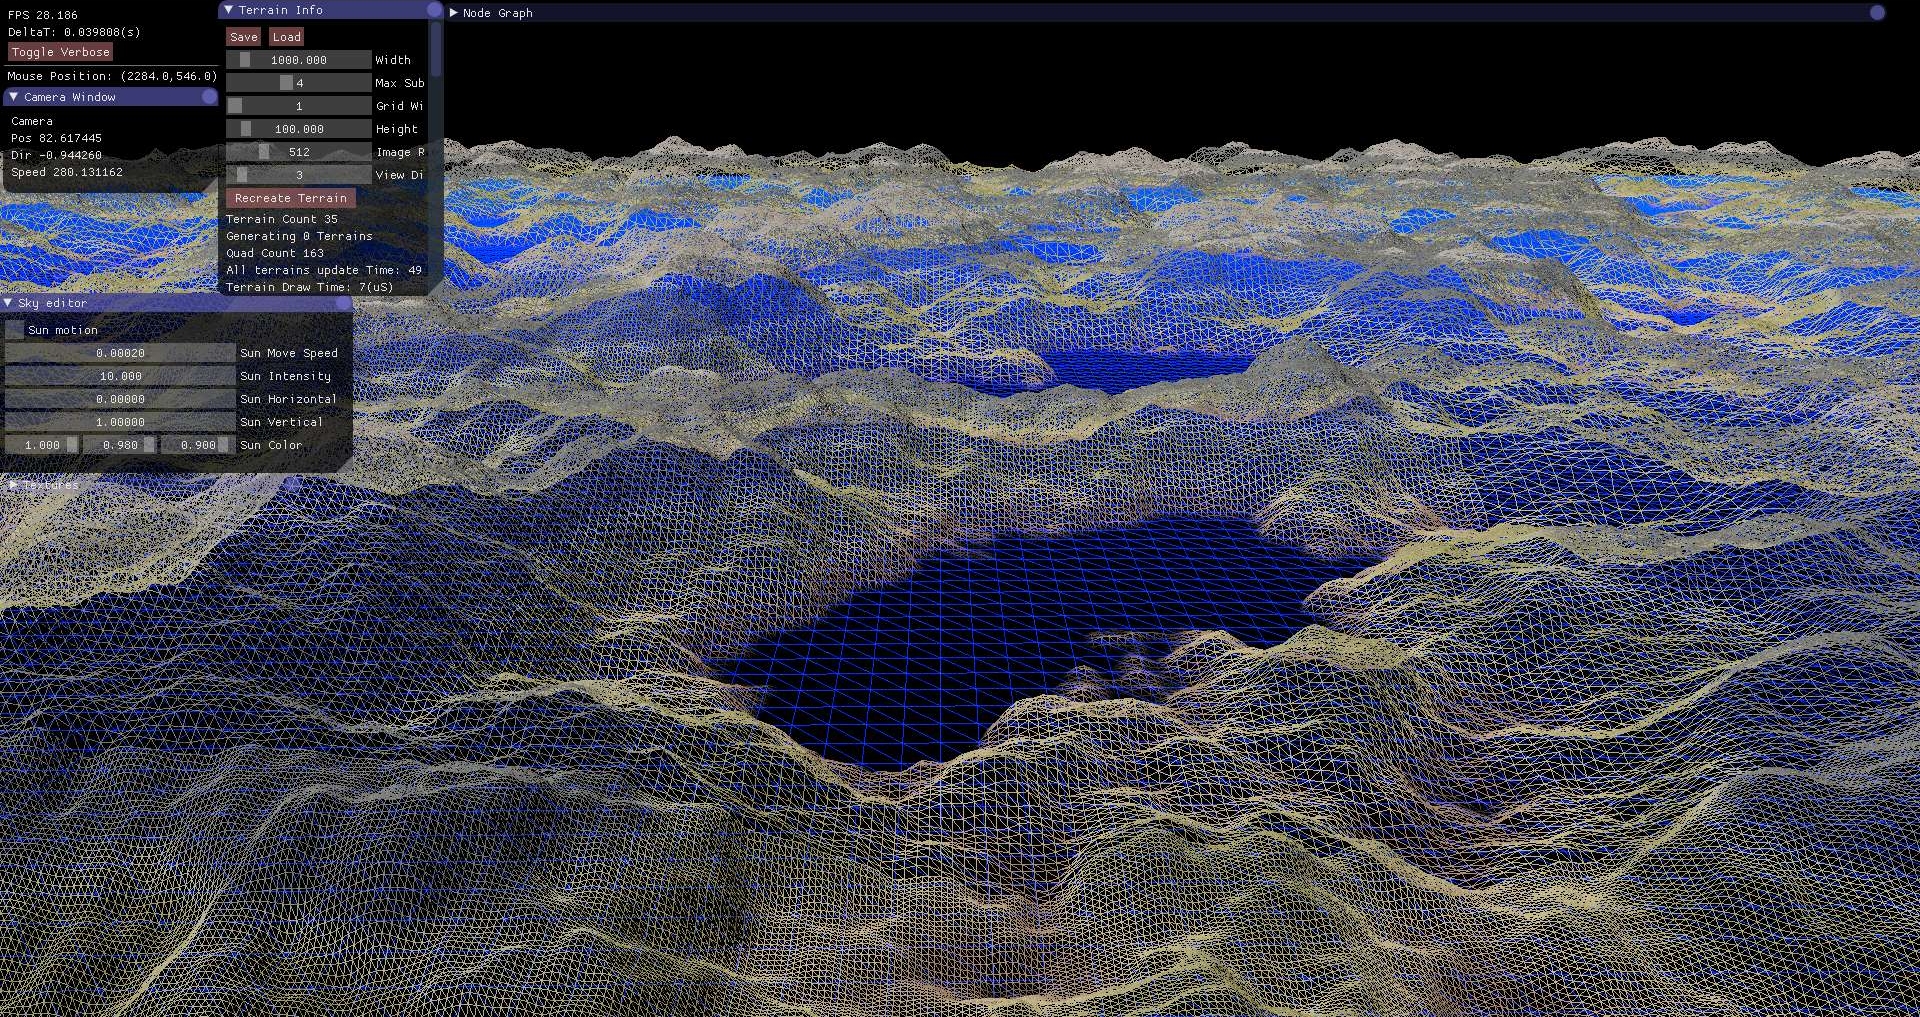Click the Sun Vertical field

[x=120, y=422]
